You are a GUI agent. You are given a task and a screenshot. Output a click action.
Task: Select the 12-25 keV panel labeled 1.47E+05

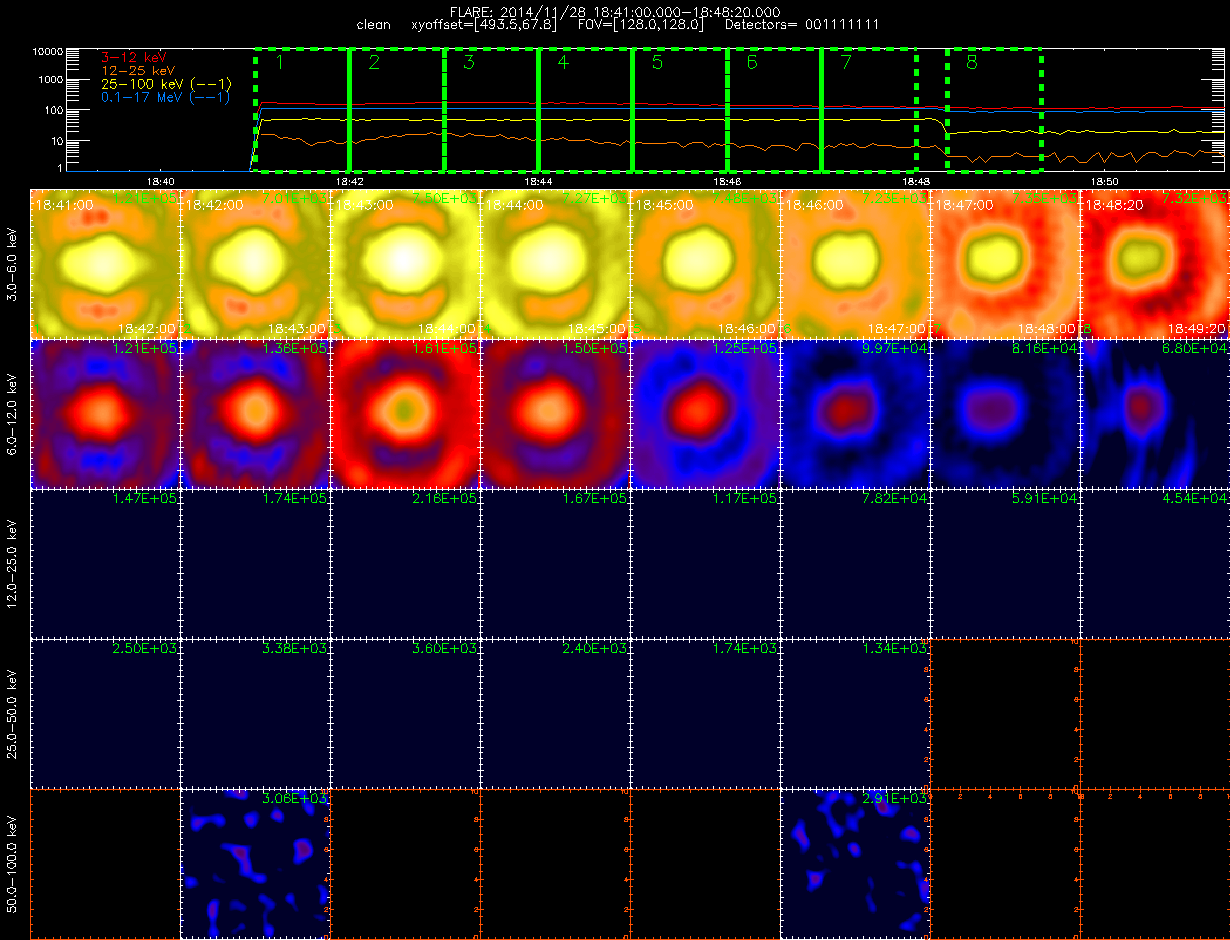106,564
